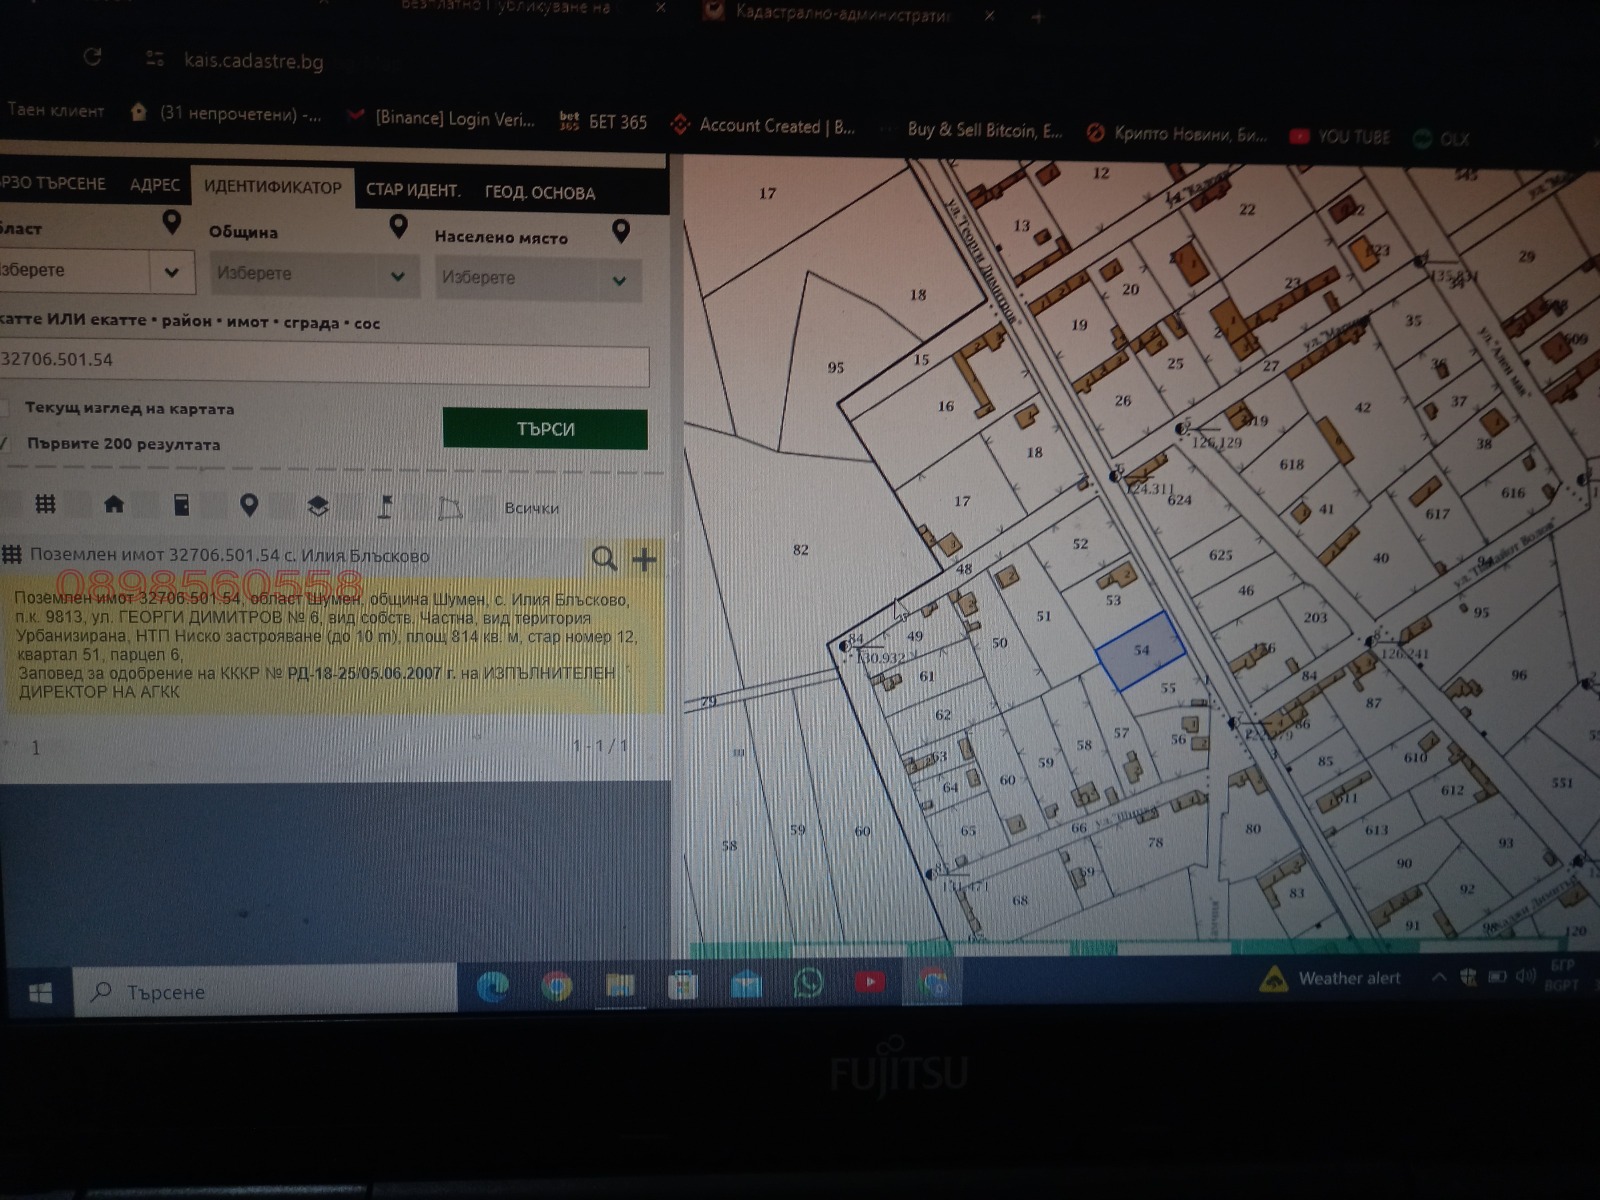Viewport: 1600px width, 1200px height.
Task: Click location pin next to Община
Action: [x=398, y=228]
